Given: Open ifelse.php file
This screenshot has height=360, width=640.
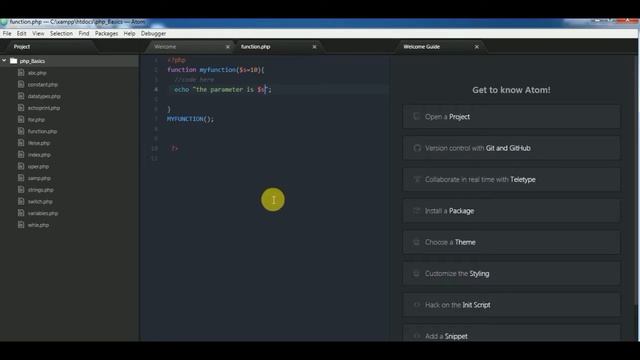Looking at the screenshot, I should tap(39, 143).
